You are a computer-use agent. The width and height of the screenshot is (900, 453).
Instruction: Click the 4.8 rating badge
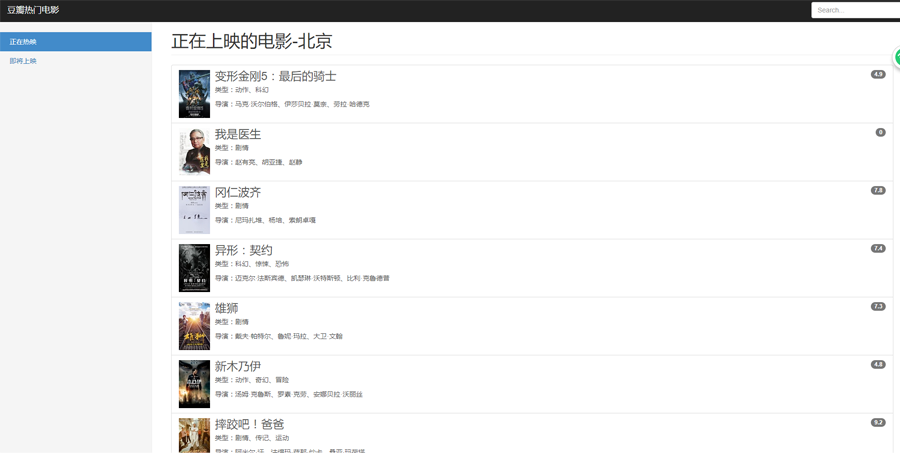(878, 365)
